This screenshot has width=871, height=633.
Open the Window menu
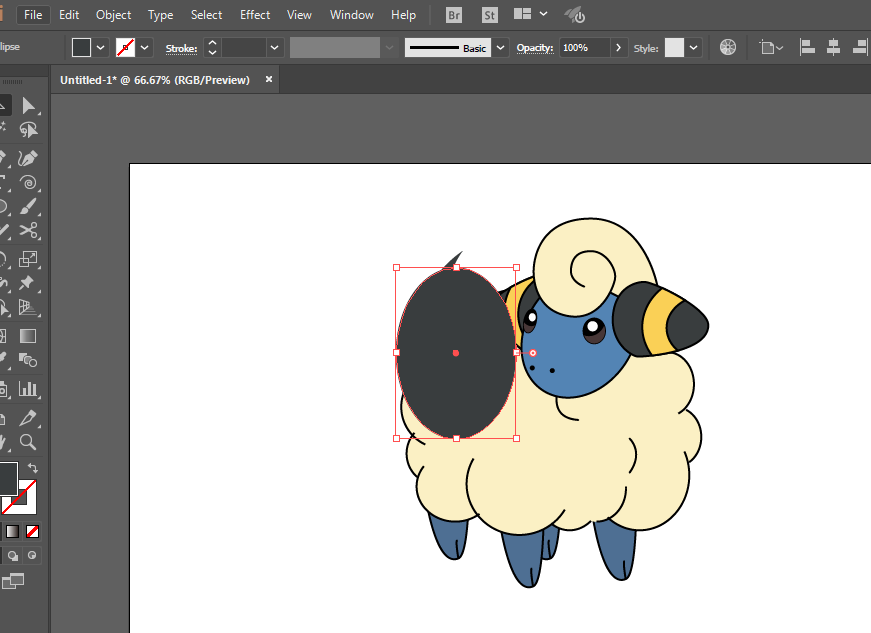(x=352, y=15)
